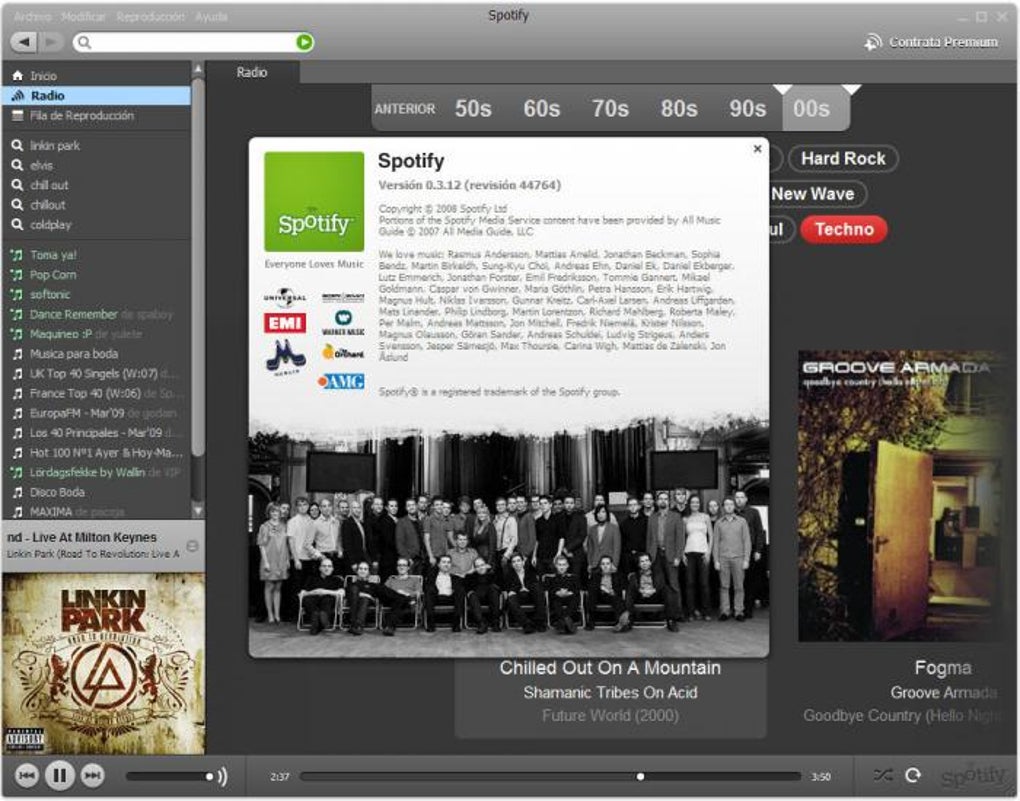Image resolution: width=1020 pixels, height=801 pixels.
Task: Click the volume slider
Action: [x=170, y=776]
